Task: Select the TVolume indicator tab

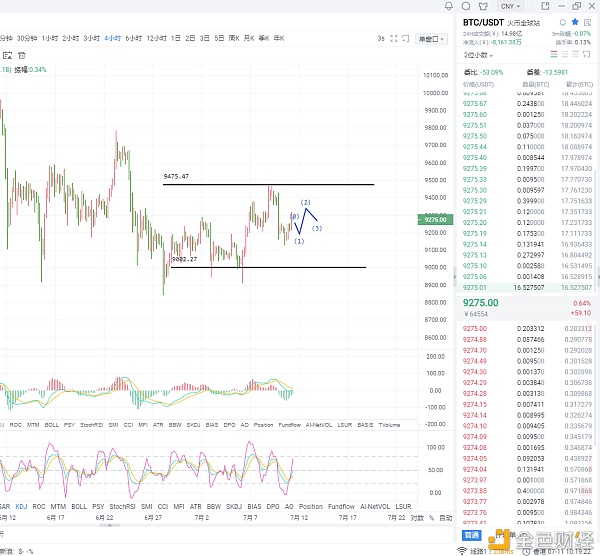Action: [x=389, y=425]
